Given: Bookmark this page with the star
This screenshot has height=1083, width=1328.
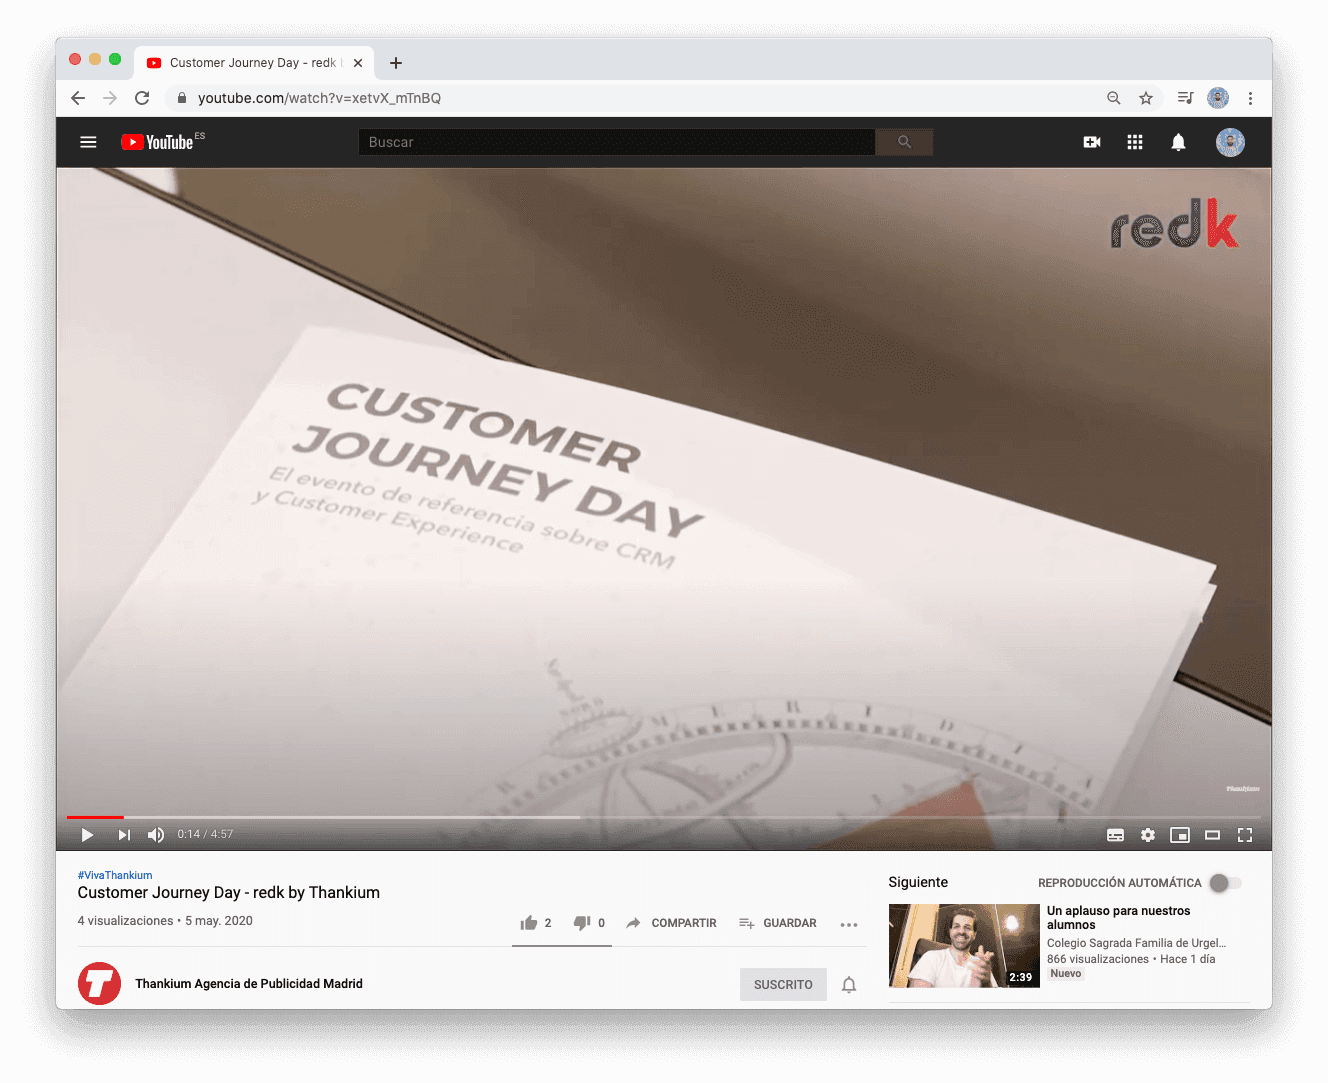Looking at the screenshot, I should tap(1146, 98).
